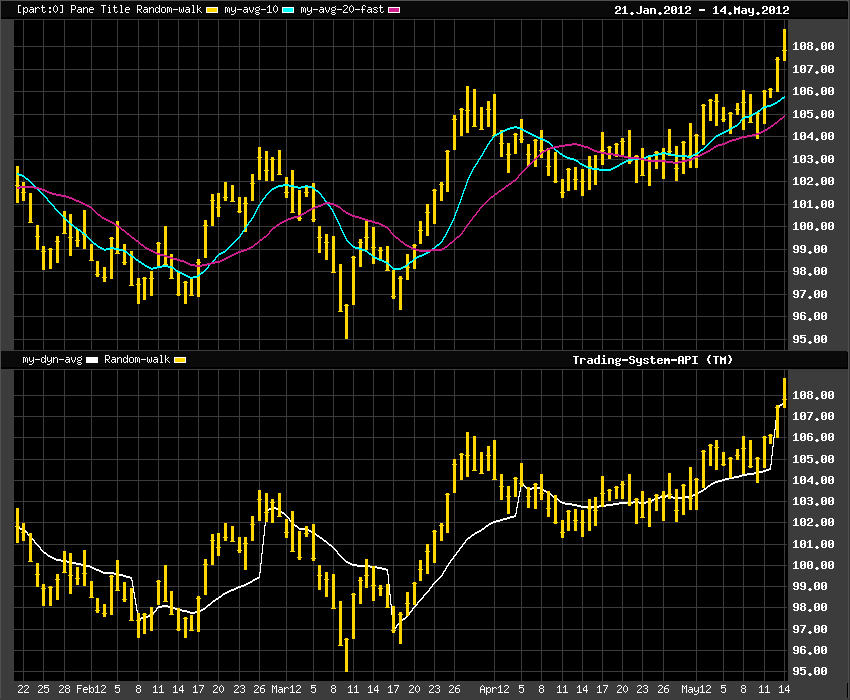Click the 'Trading-System-API (TM)' title text
This screenshot has width=850, height=700.
(x=653, y=359)
